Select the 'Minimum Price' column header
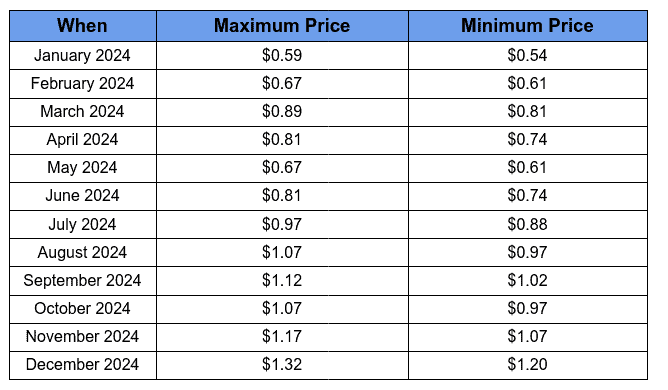The width and height of the screenshot is (668, 390). [527, 26]
